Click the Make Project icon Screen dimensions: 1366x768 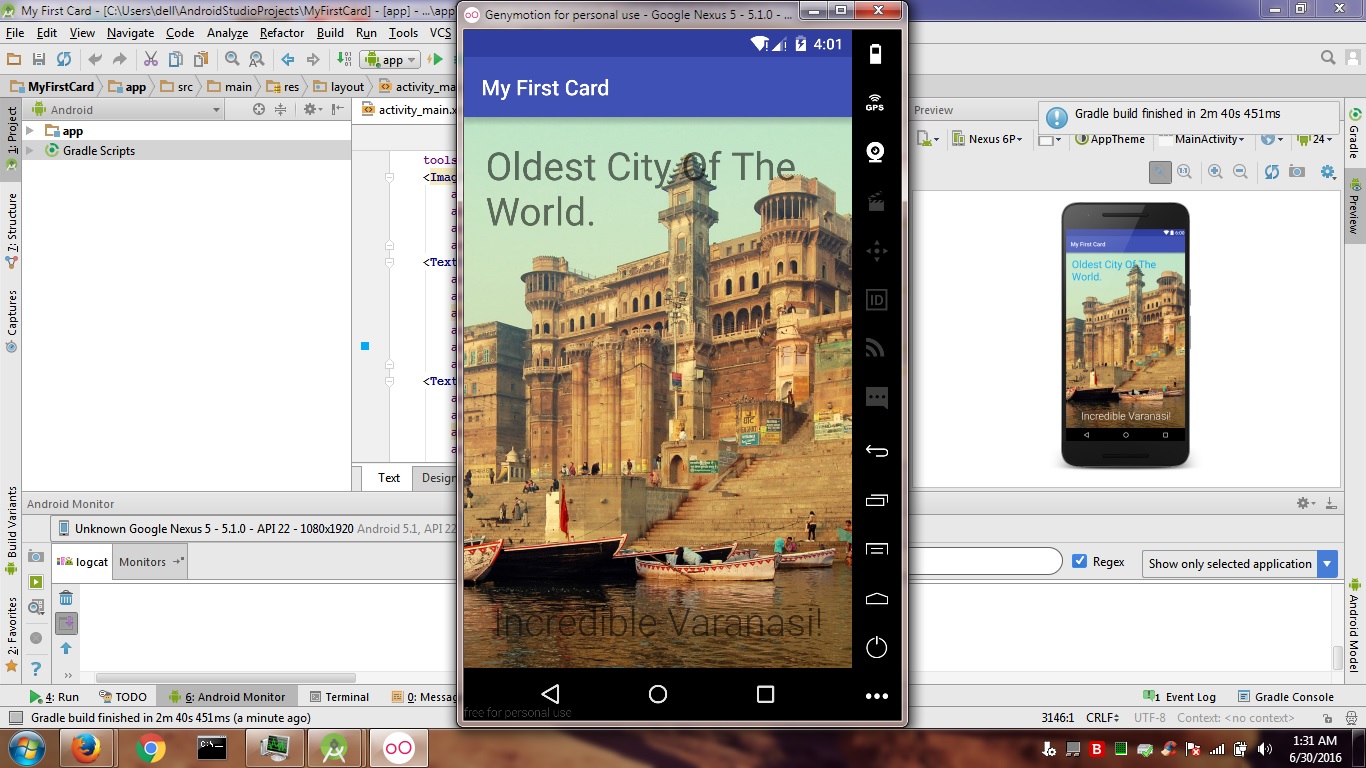pyautogui.click(x=345, y=60)
